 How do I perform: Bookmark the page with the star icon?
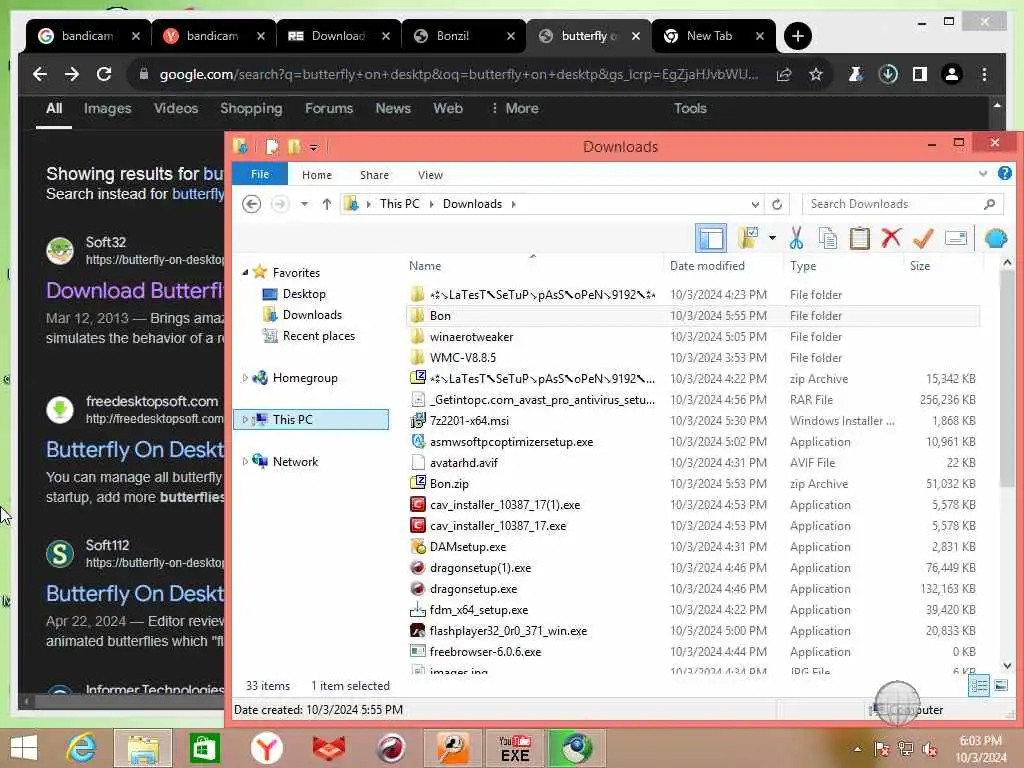(816, 74)
